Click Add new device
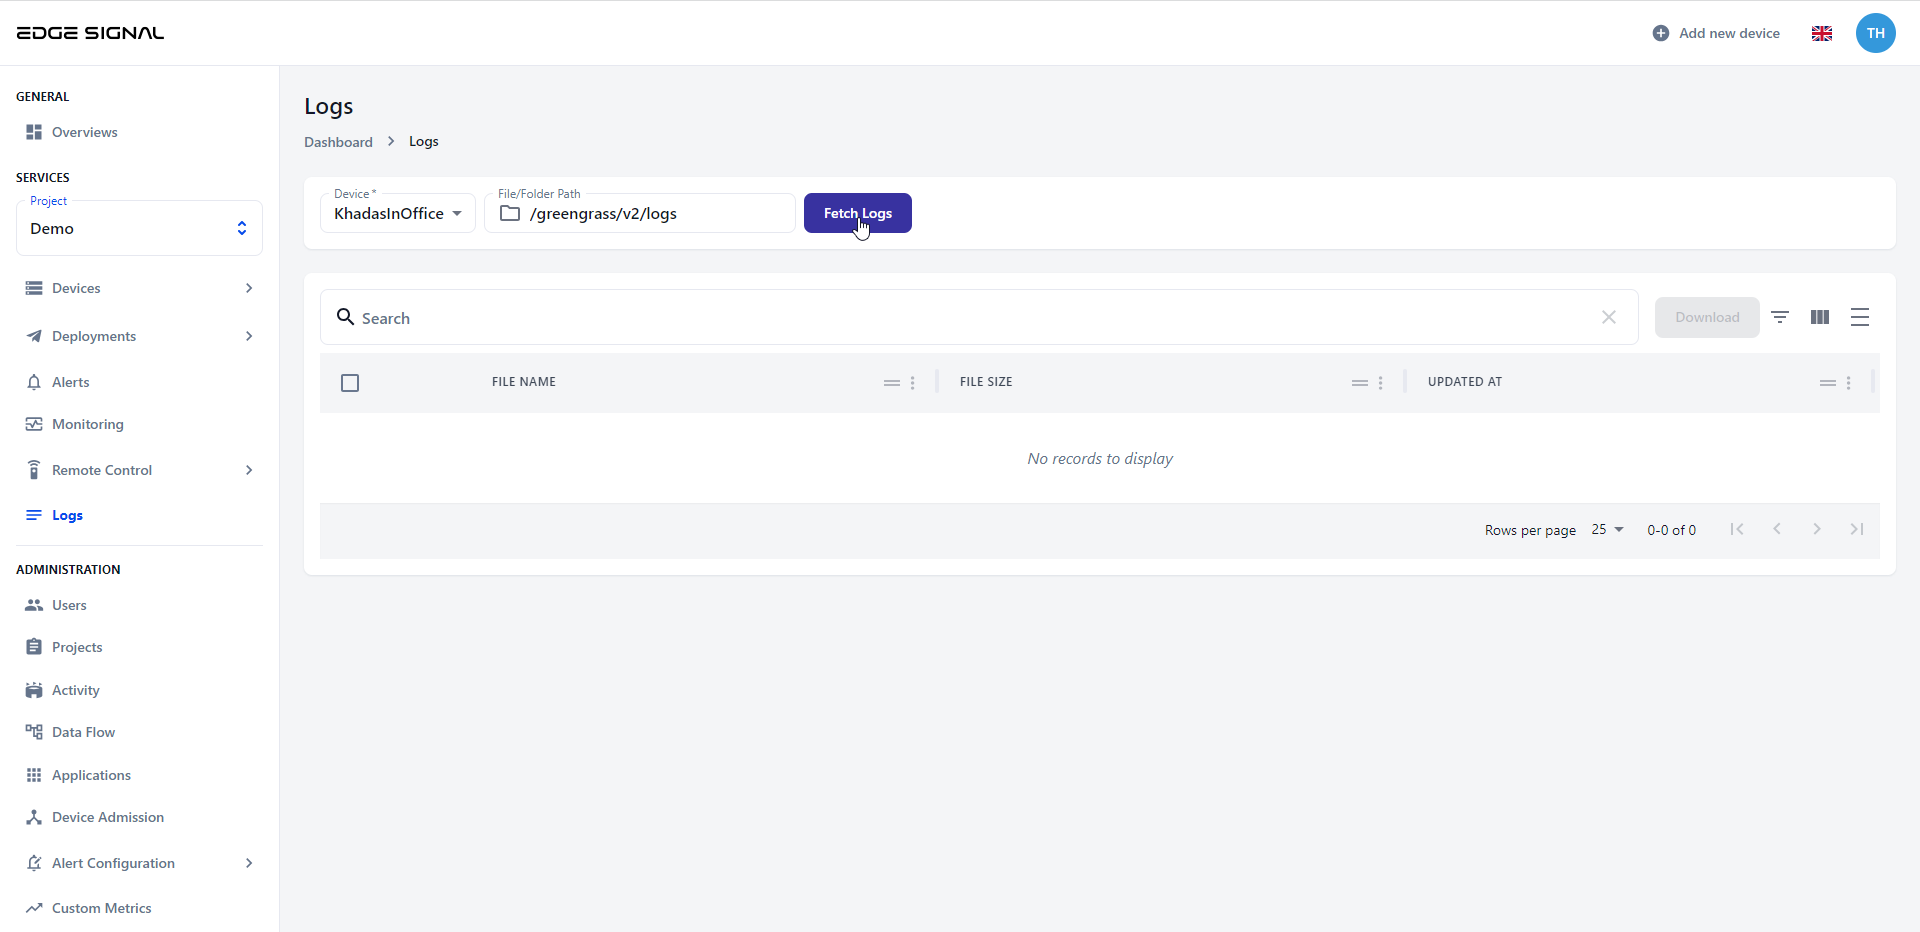Image resolution: width=1920 pixels, height=932 pixels. (1716, 33)
